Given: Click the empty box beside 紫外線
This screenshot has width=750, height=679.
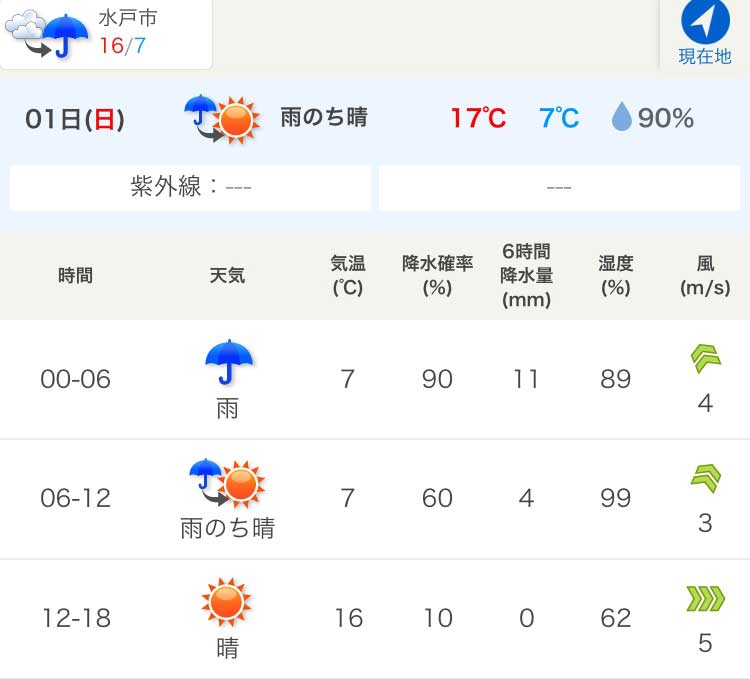Looking at the screenshot, I should [559, 187].
